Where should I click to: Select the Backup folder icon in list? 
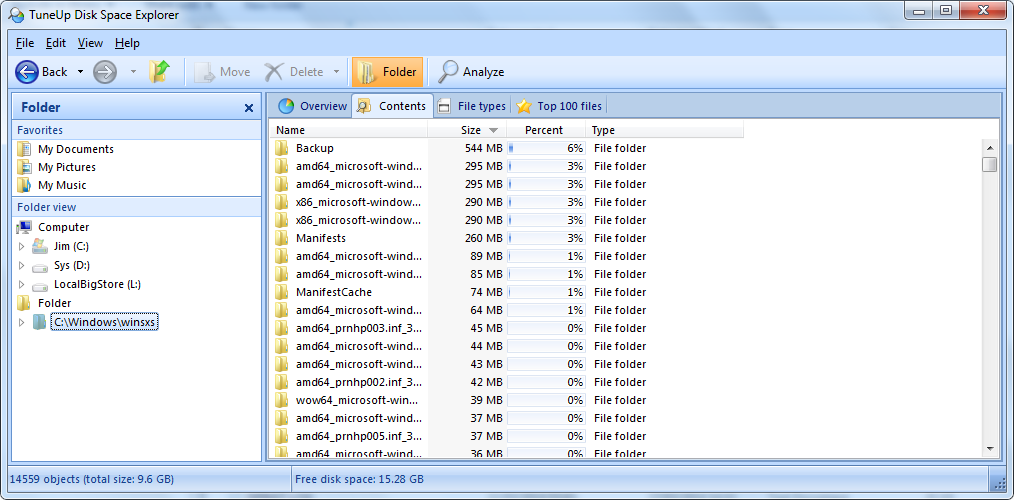click(x=281, y=148)
